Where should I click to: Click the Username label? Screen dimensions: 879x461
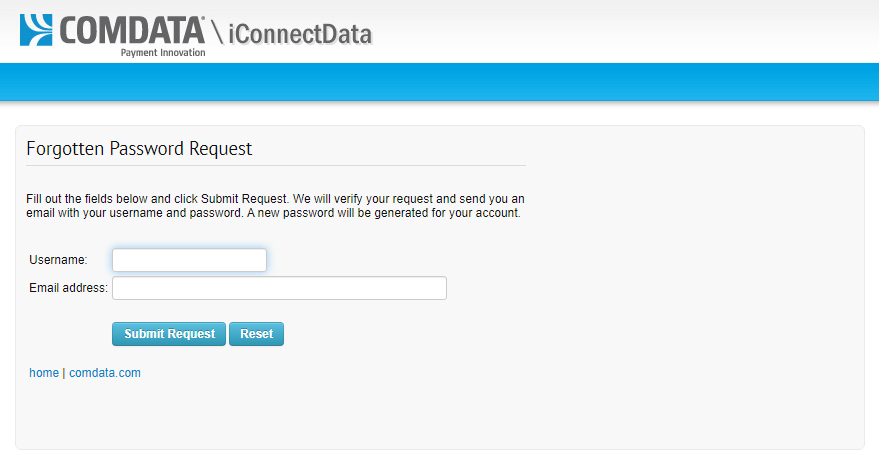[58, 260]
